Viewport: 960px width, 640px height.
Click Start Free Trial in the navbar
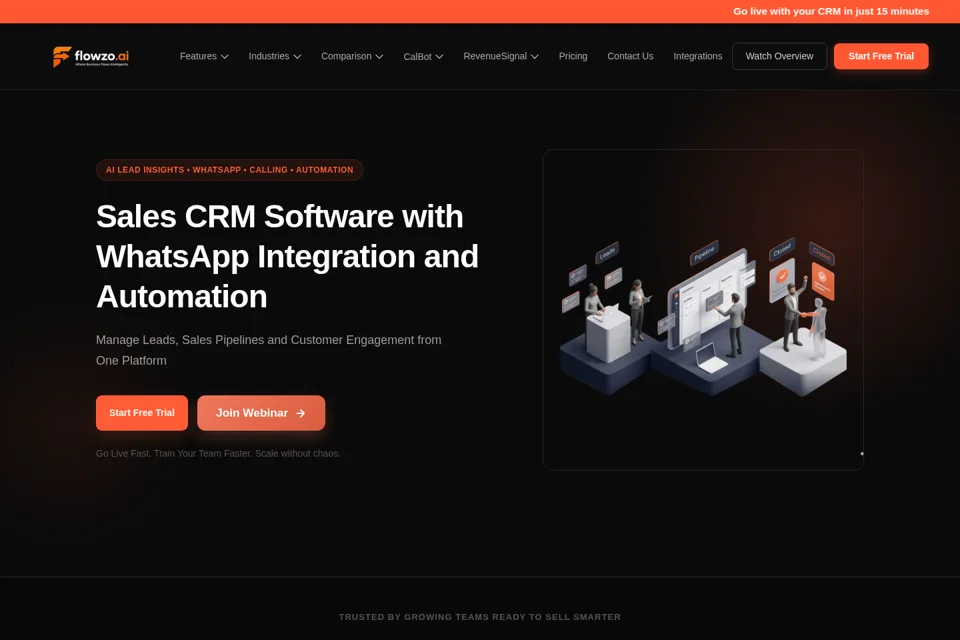tap(881, 56)
